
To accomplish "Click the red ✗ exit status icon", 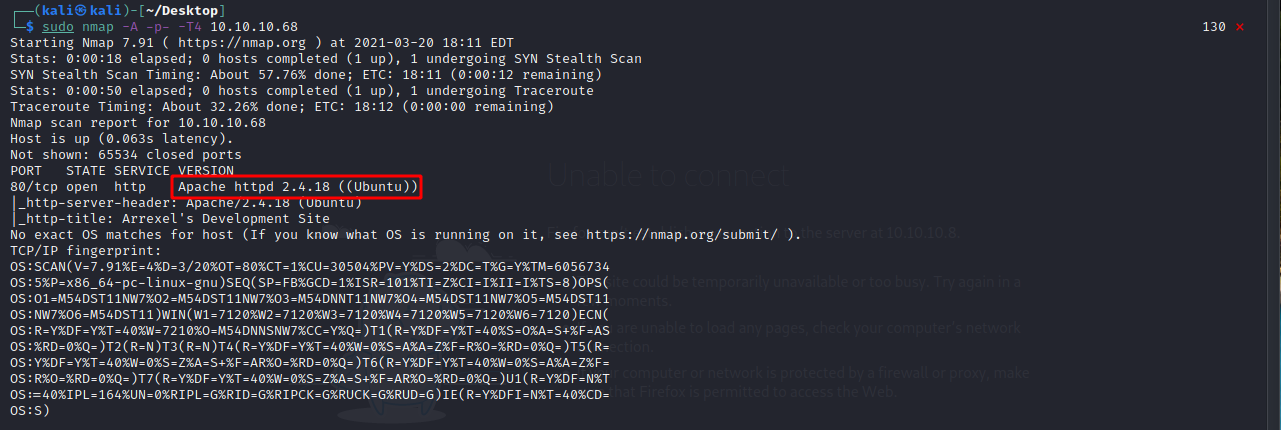I will [1240, 27].
